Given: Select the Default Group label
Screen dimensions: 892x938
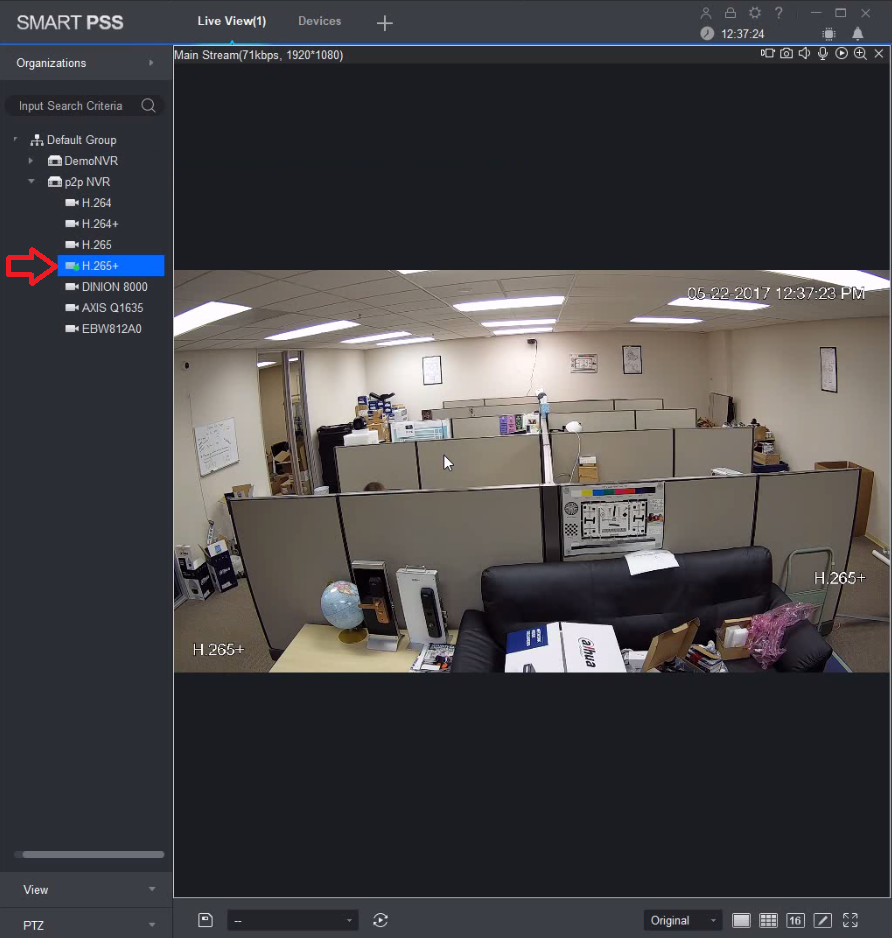Looking at the screenshot, I should (81, 140).
